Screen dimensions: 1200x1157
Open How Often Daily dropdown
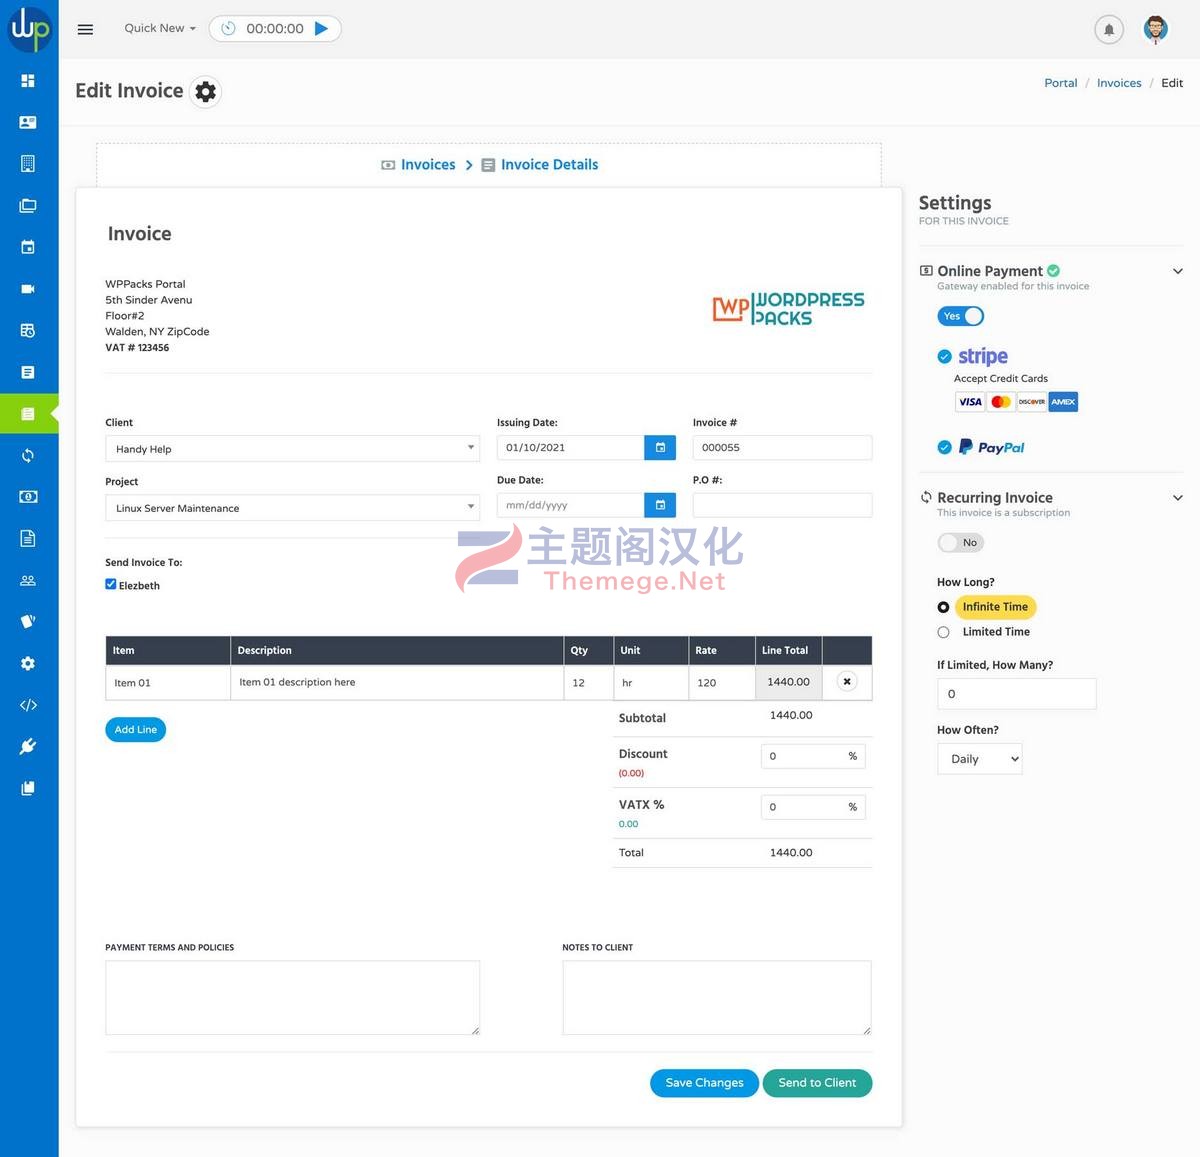coord(980,759)
